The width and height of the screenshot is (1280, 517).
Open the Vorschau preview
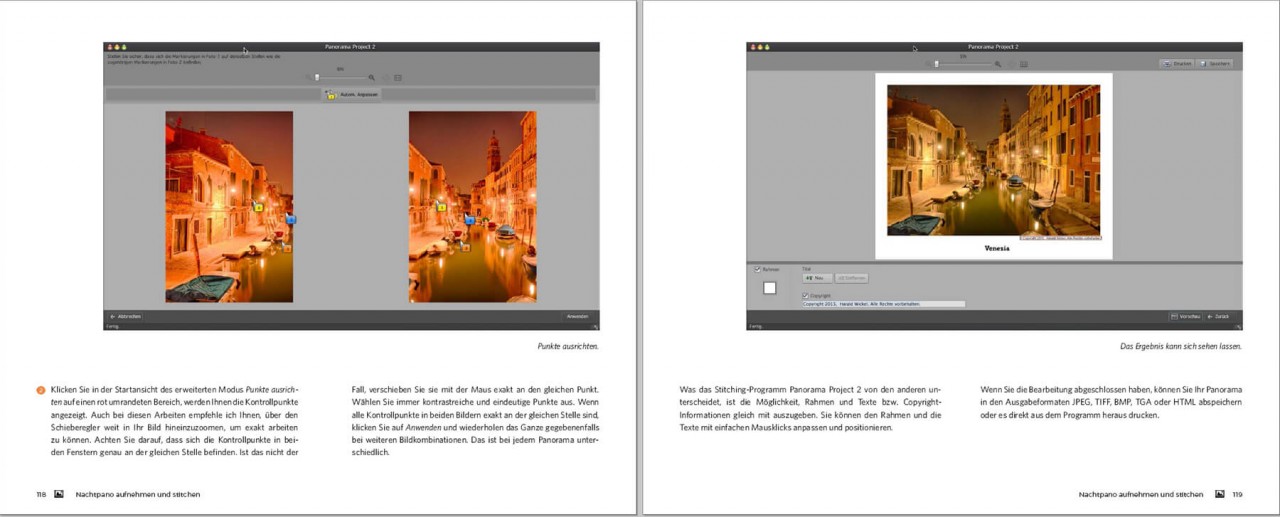[1185, 316]
